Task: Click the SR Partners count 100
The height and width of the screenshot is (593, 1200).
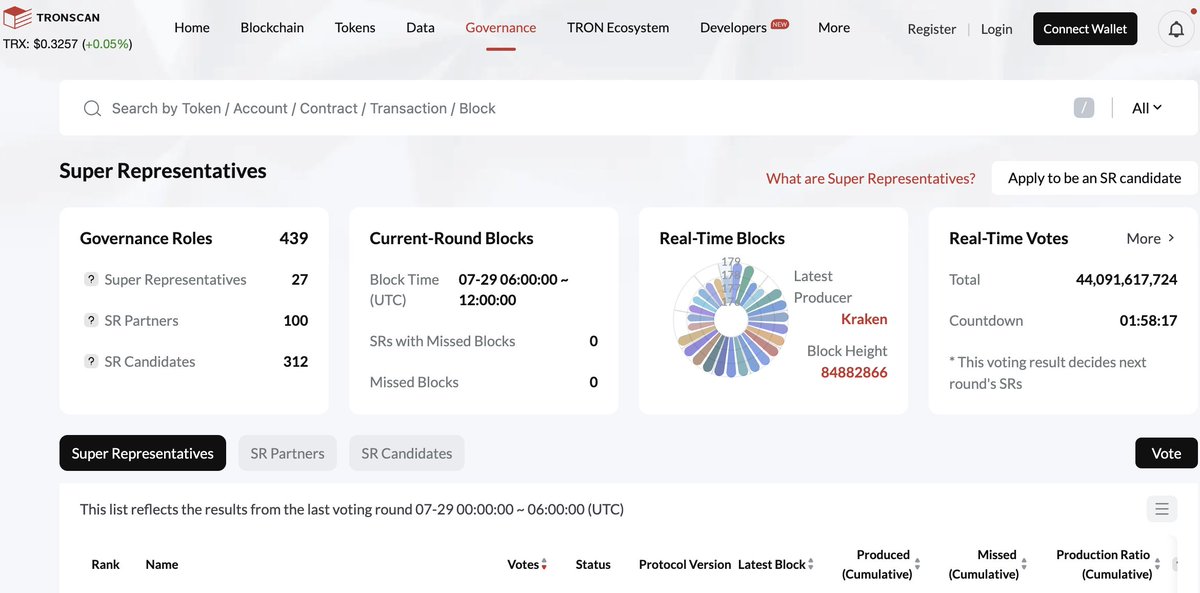Action: (296, 321)
